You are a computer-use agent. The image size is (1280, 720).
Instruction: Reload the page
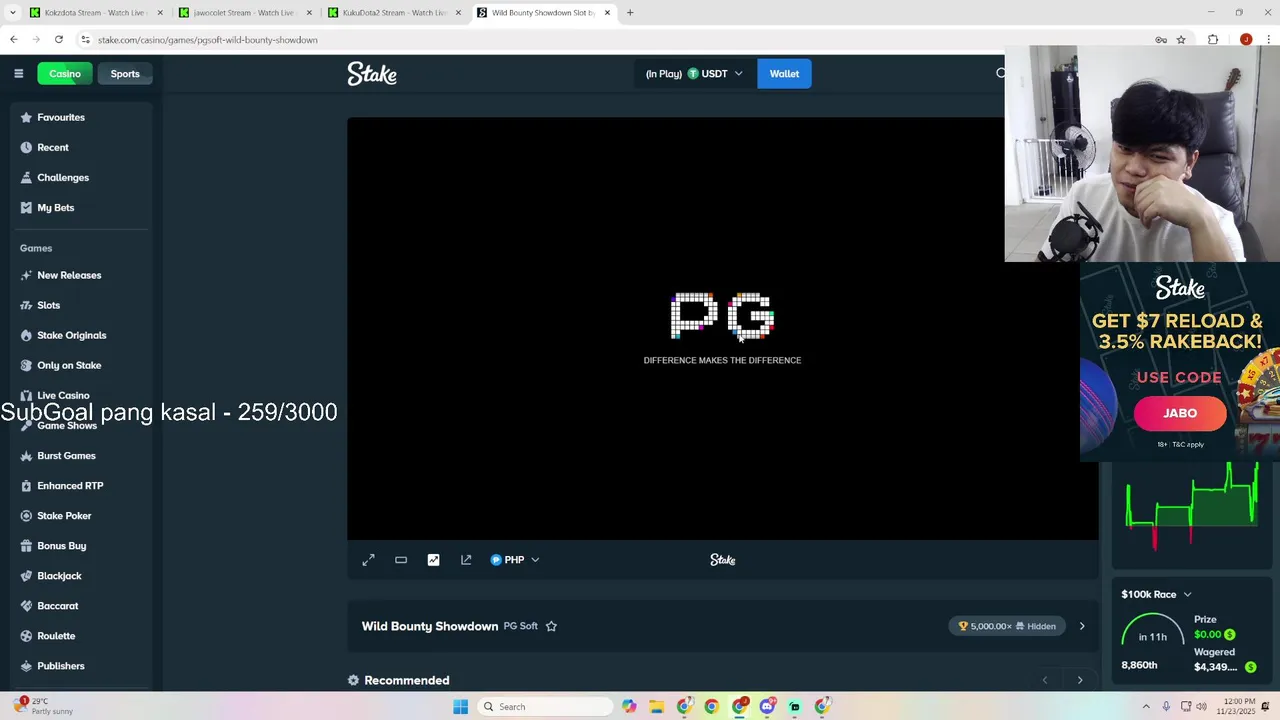(59, 40)
